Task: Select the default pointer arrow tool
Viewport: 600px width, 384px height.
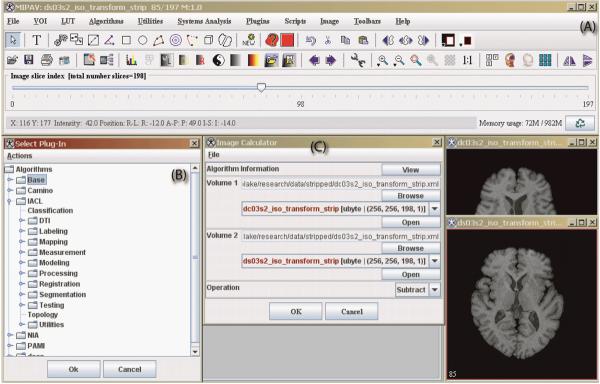Action: [13, 40]
